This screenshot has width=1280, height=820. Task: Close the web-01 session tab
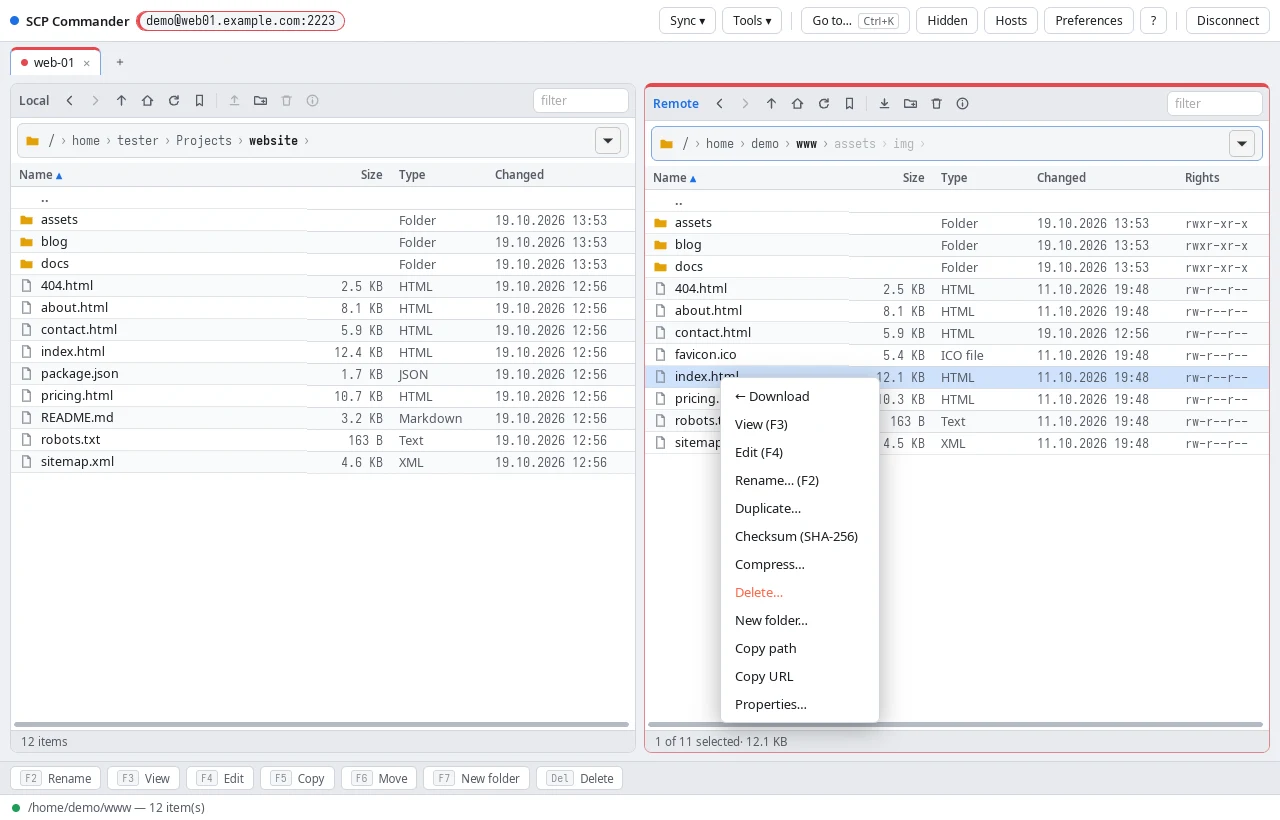86,62
